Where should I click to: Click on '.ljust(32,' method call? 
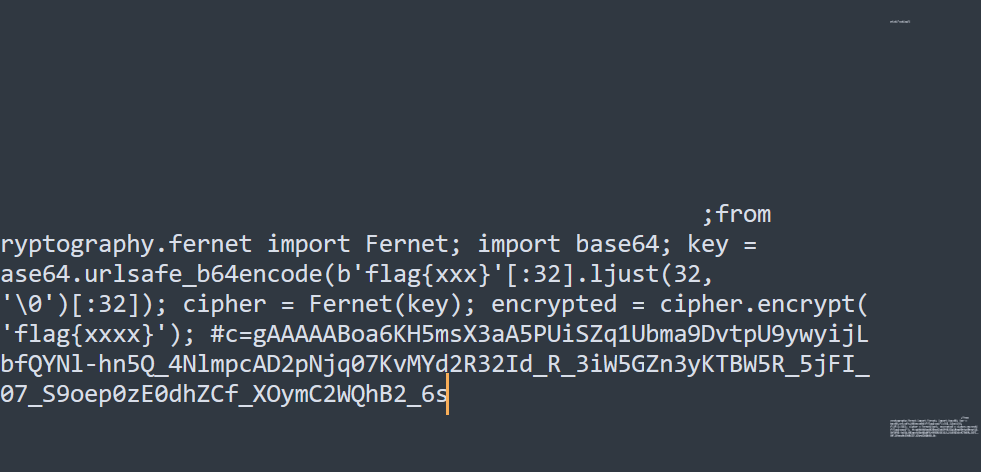tap(644, 274)
